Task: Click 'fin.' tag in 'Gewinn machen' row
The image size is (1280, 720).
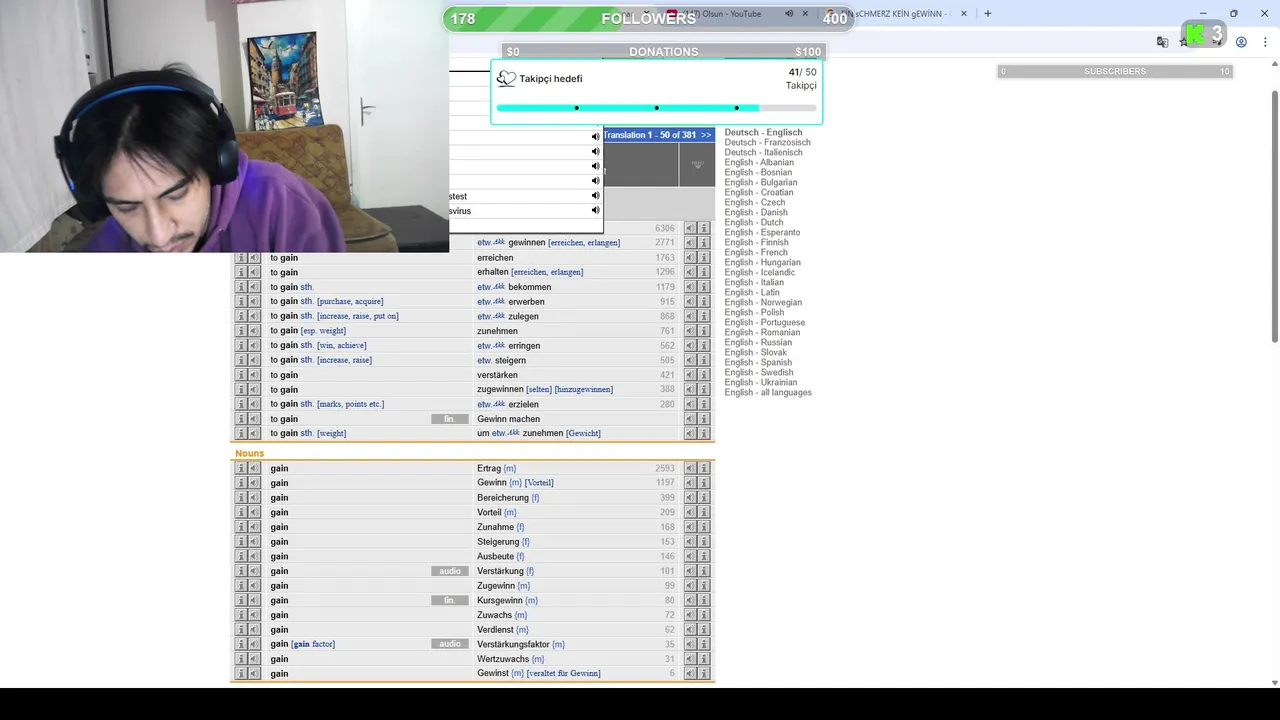Action: click(450, 419)
